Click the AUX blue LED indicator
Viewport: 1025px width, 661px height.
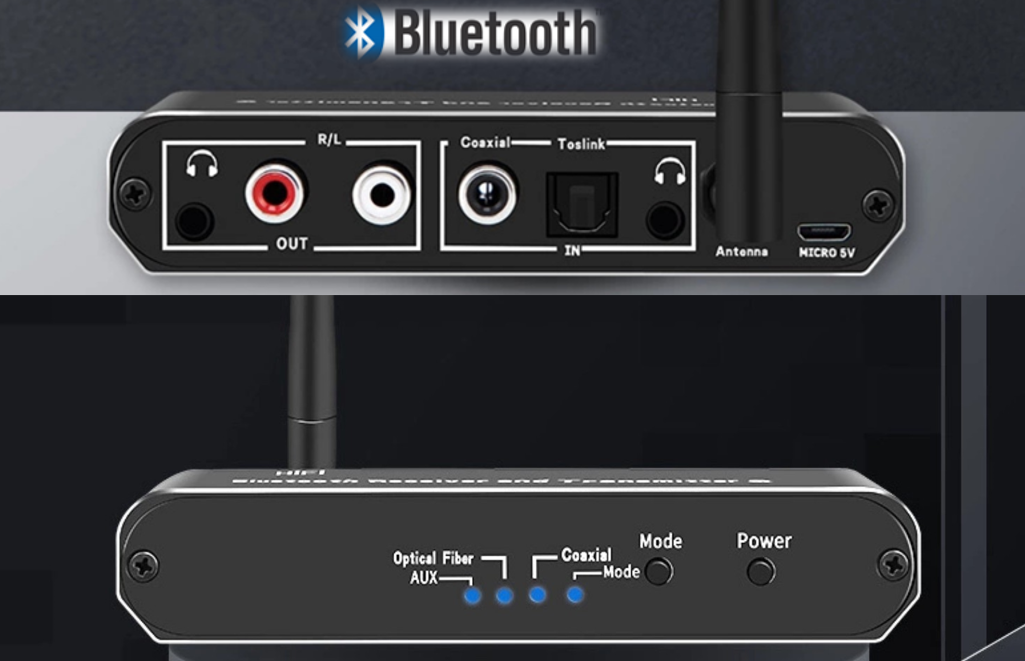473,596
